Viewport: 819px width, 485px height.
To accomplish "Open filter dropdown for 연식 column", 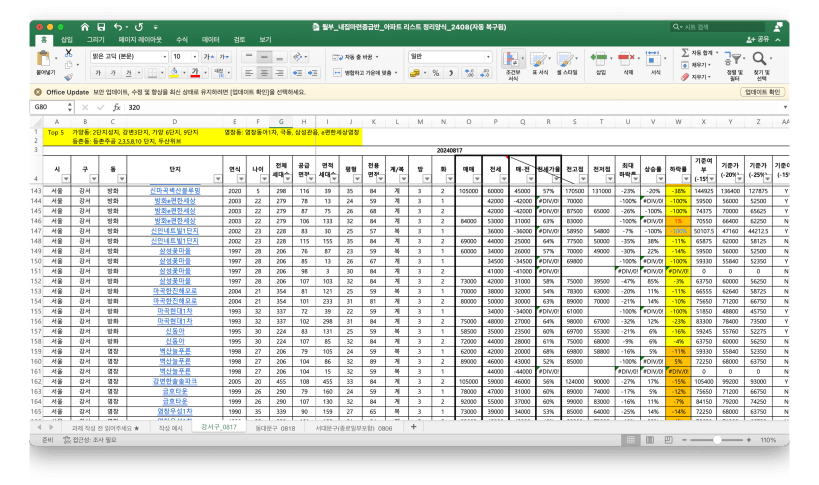I will tap(241, 179).
